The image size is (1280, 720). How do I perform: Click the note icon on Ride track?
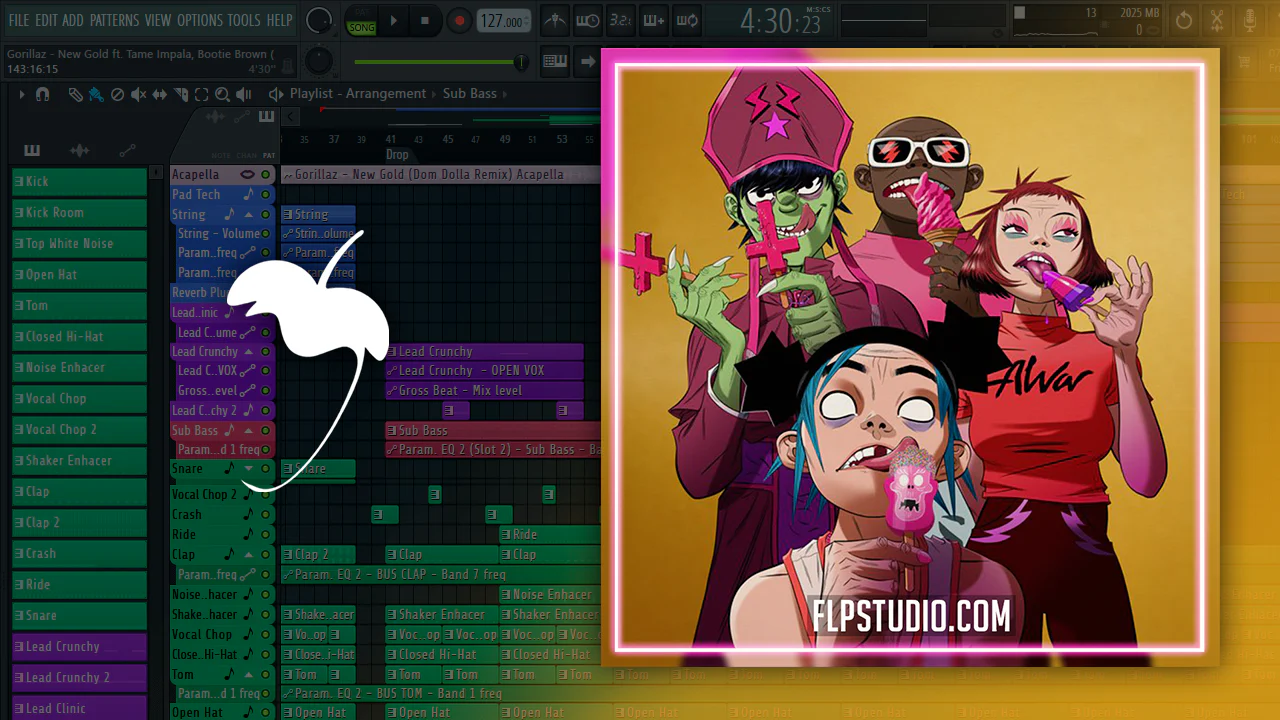point(246,534)
